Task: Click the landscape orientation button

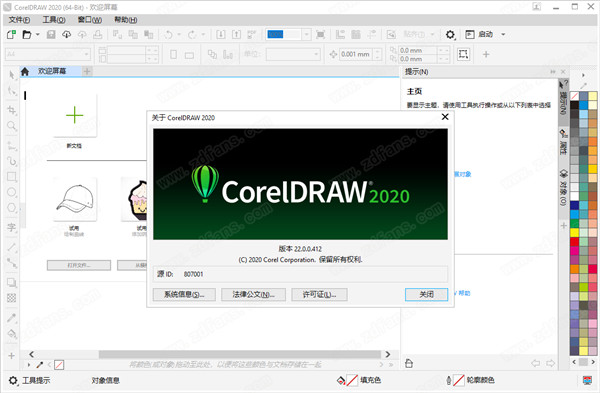Action: (189, 55)
